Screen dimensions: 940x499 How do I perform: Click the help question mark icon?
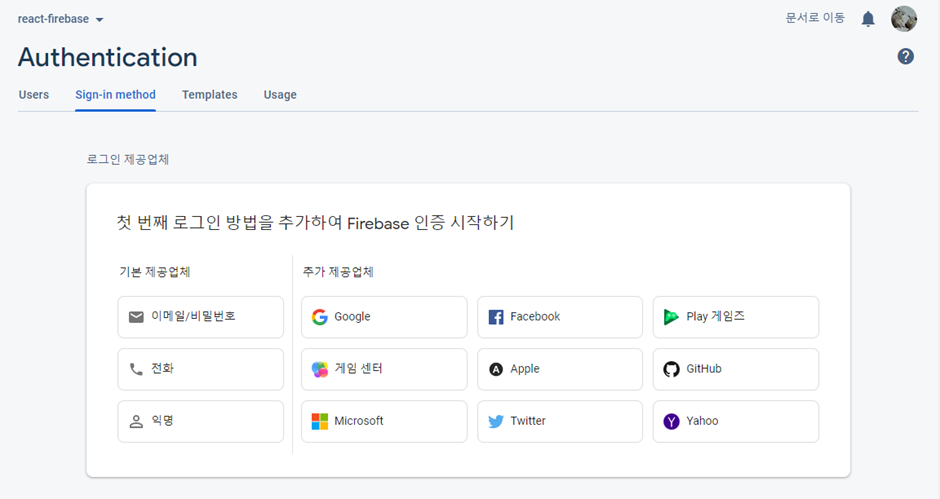click(x=905, y=56)
